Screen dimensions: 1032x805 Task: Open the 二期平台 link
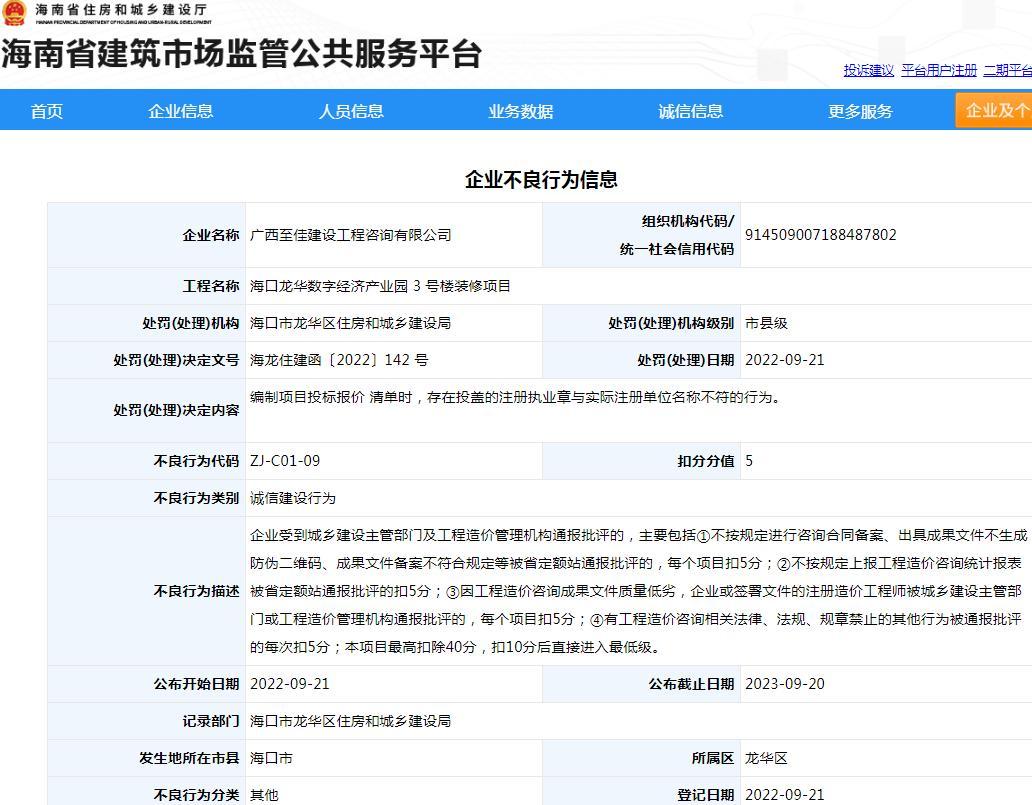tap(1008, 70)
